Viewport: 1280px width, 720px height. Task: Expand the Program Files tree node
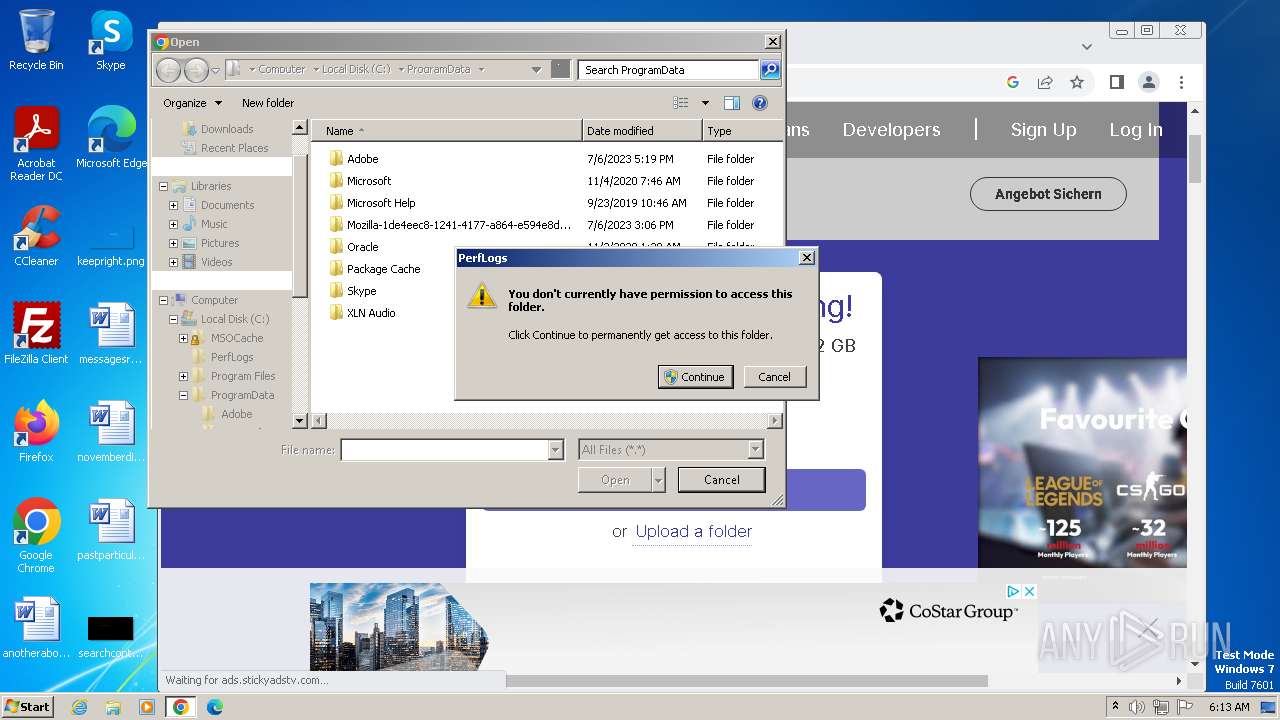183,376
